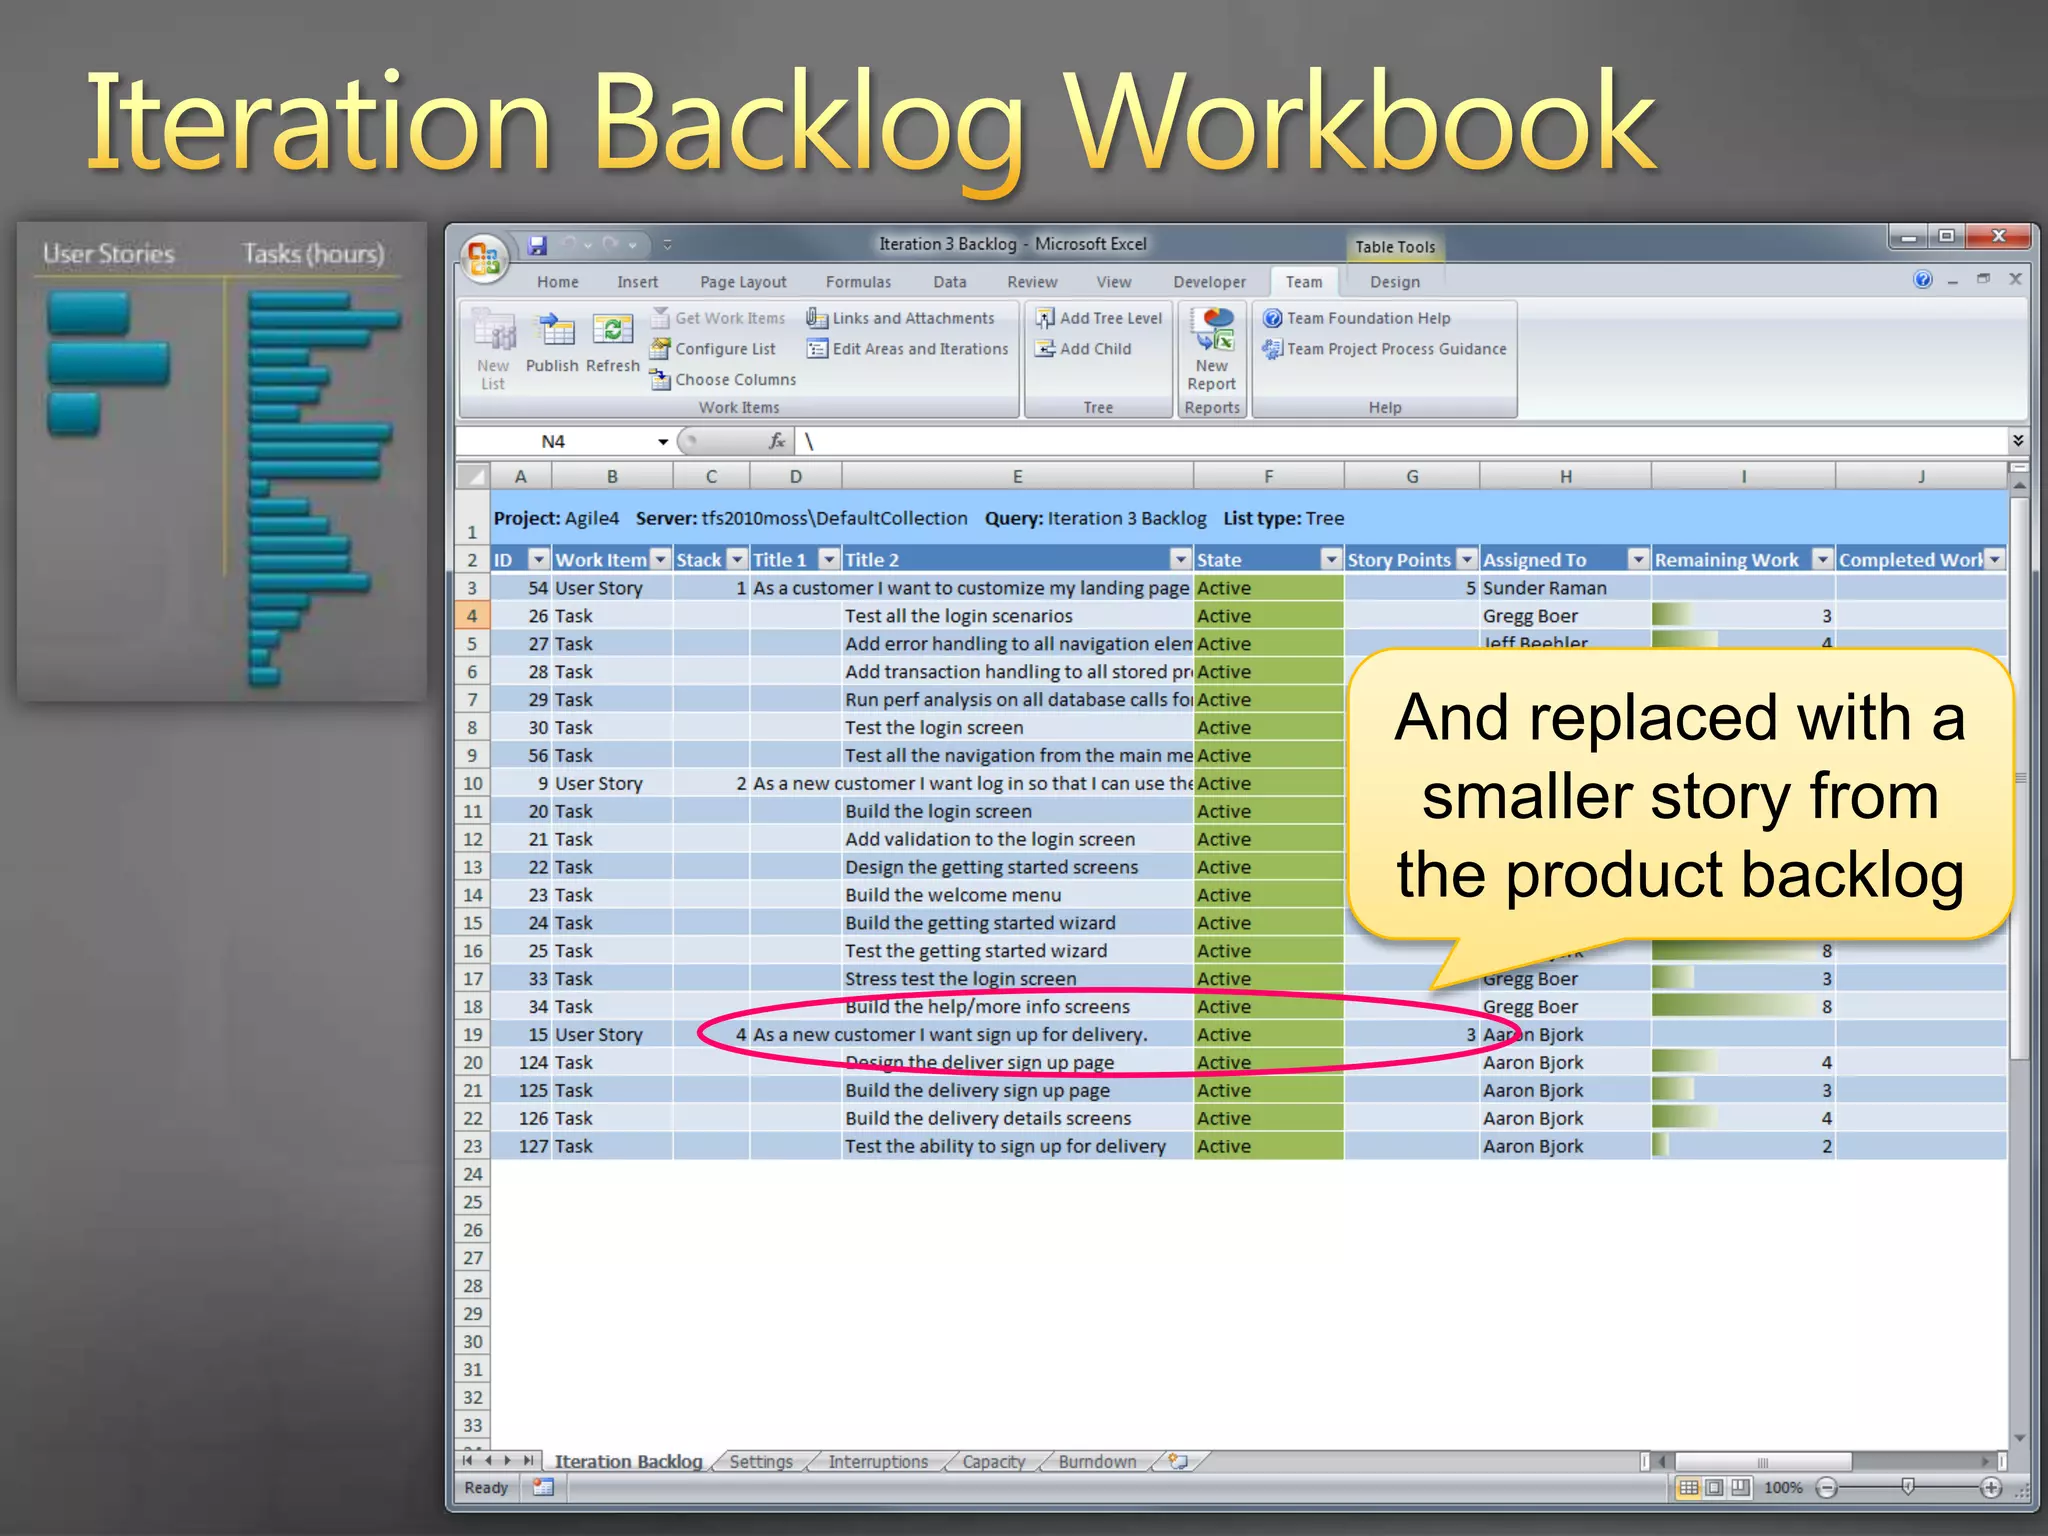Open Edit Areas and Iterations
2048x1536 pixels.
pyautogui.click(x=908, y=349)
